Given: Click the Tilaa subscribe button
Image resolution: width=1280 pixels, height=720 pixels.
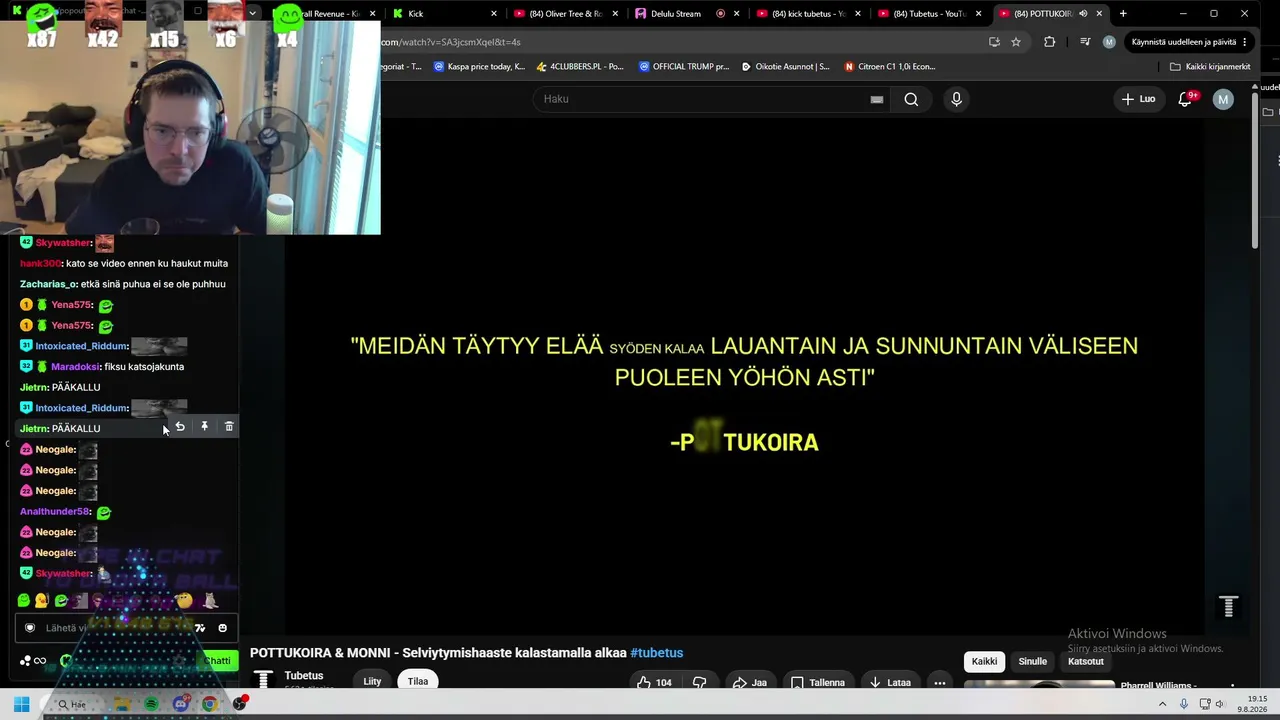Looking at the screenshot, I should (418, 681).
